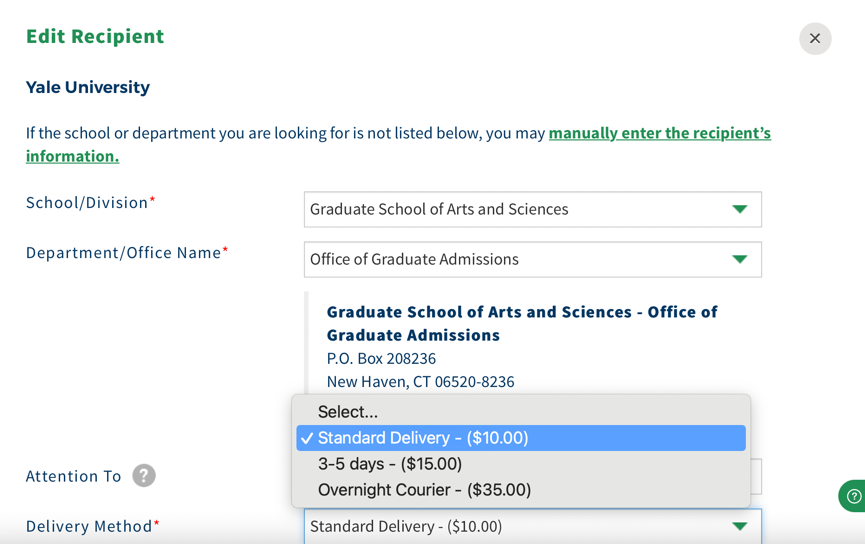
Task: Choose Overnight Courier ($35.00) delivery
Action: (x=424, y=490)
